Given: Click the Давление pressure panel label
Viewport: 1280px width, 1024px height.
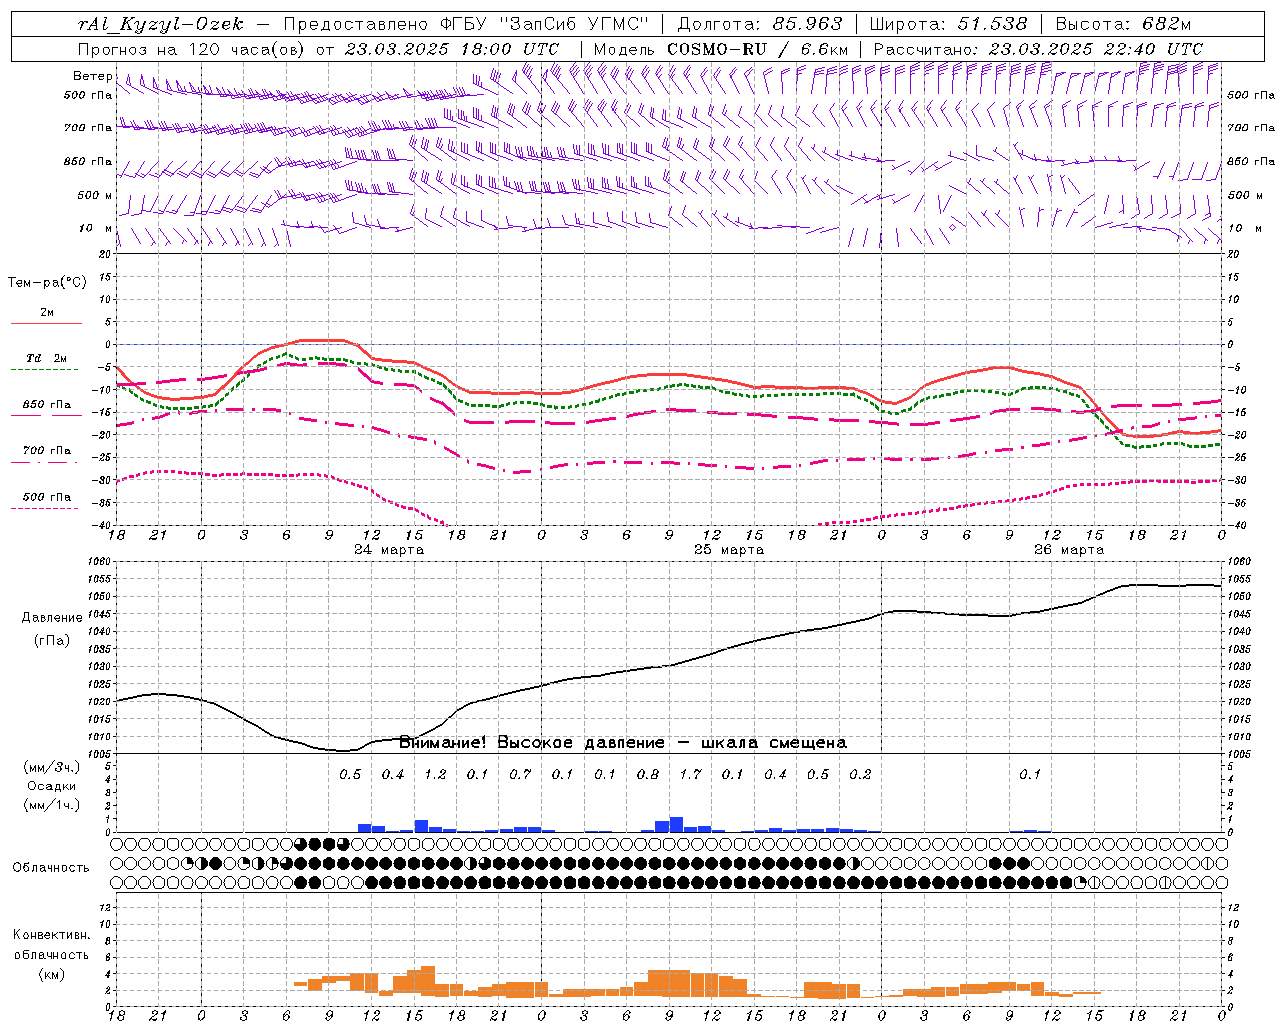Looking at the screenshot, I should click(52, 618).
